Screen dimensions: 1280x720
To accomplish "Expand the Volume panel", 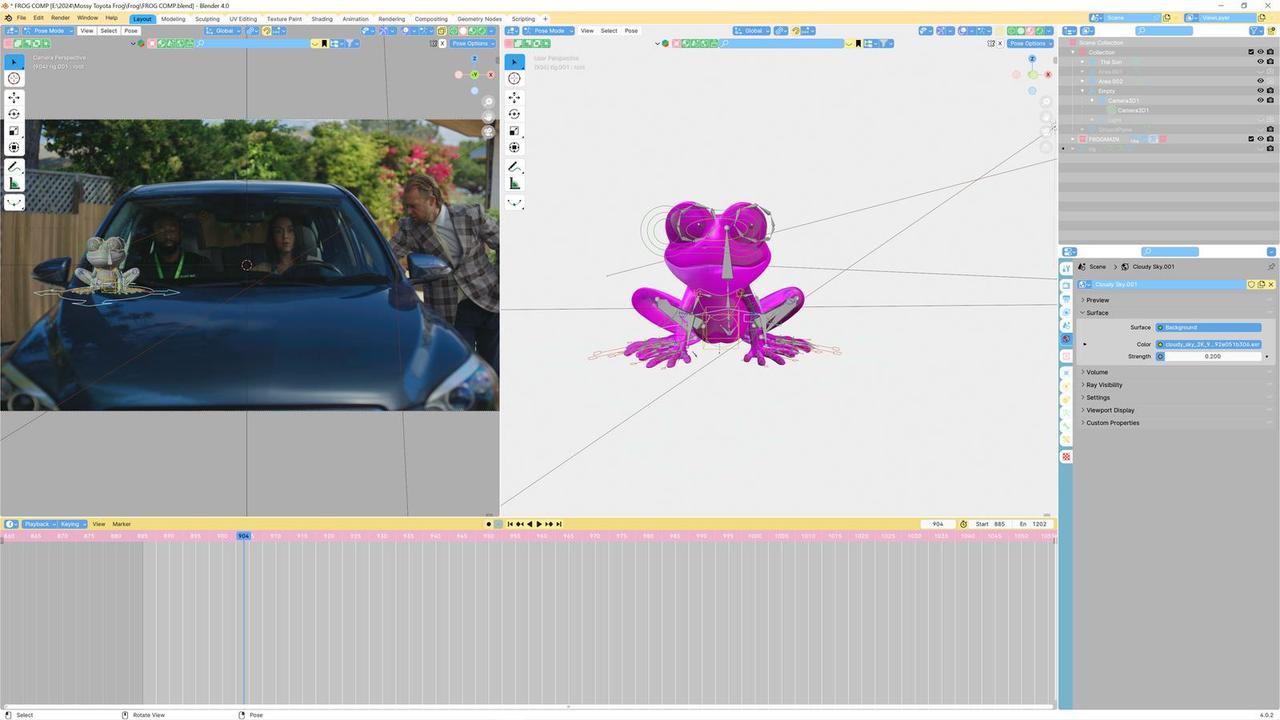I will point(1097,372).
